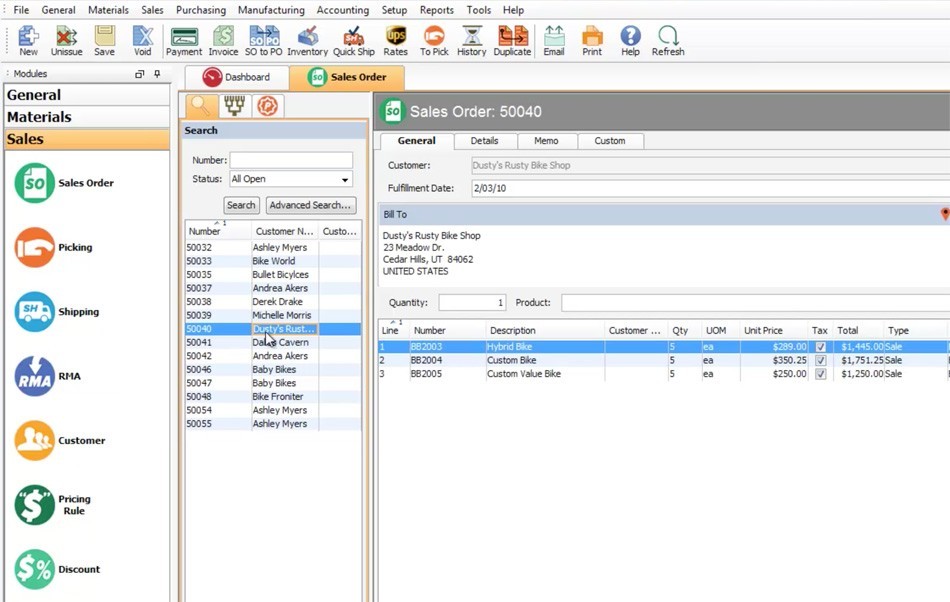Create a new sales order with New icon
This screenshot has height=602, width=950.
pos(27,40)
